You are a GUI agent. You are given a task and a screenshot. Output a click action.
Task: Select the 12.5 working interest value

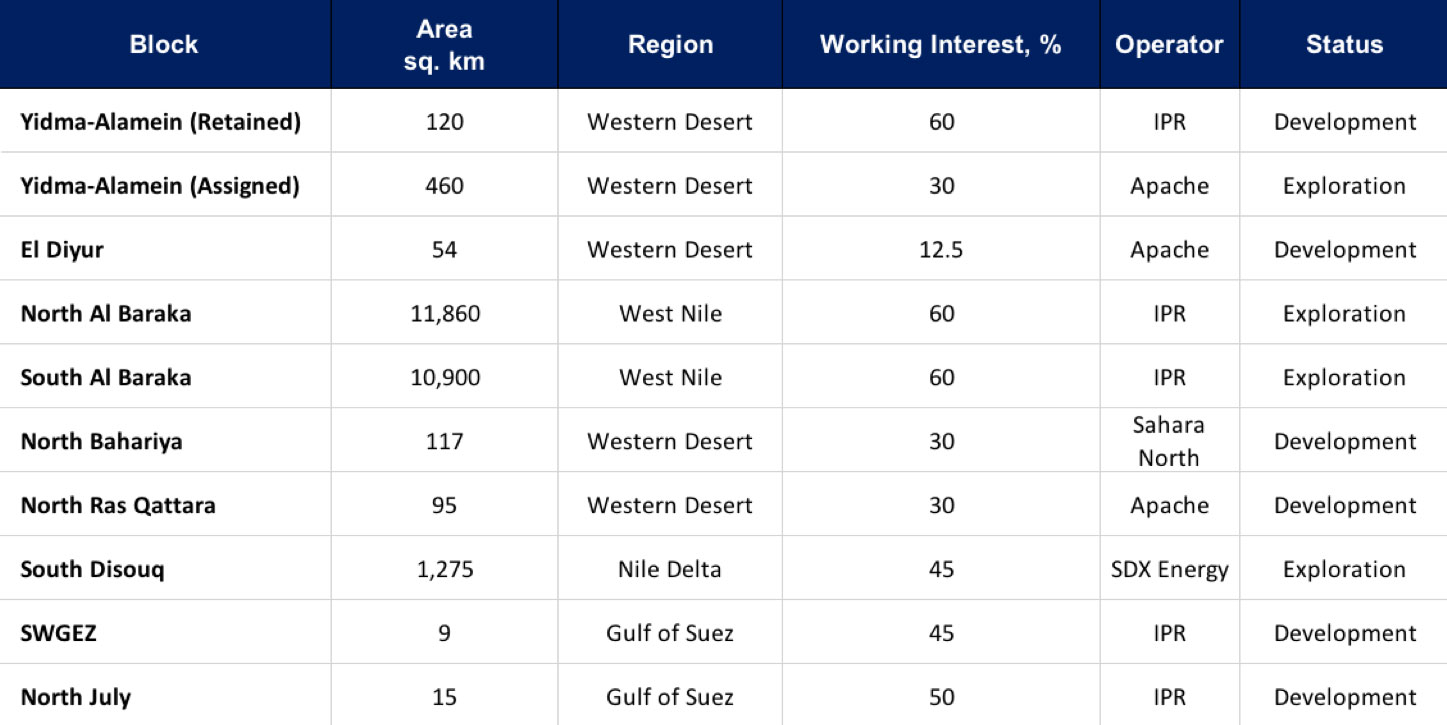pyautogui.click(x=941, y=250)
